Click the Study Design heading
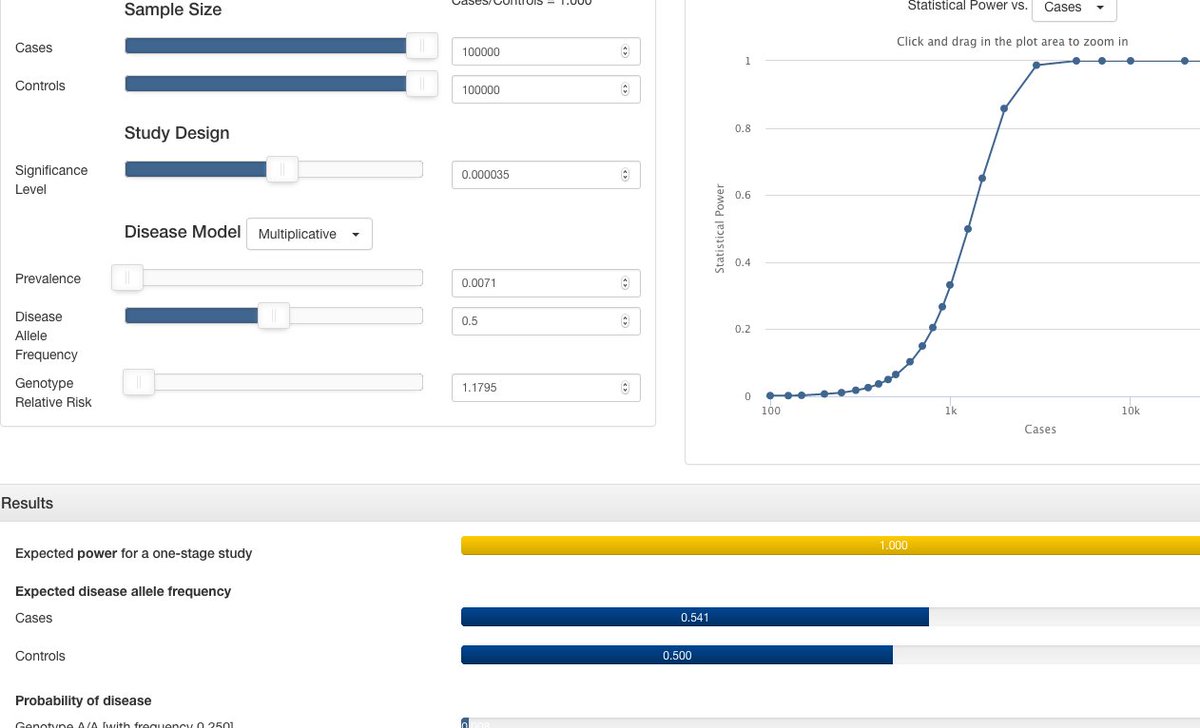The width and height of the screenshot is (1200, 728). 177,133
